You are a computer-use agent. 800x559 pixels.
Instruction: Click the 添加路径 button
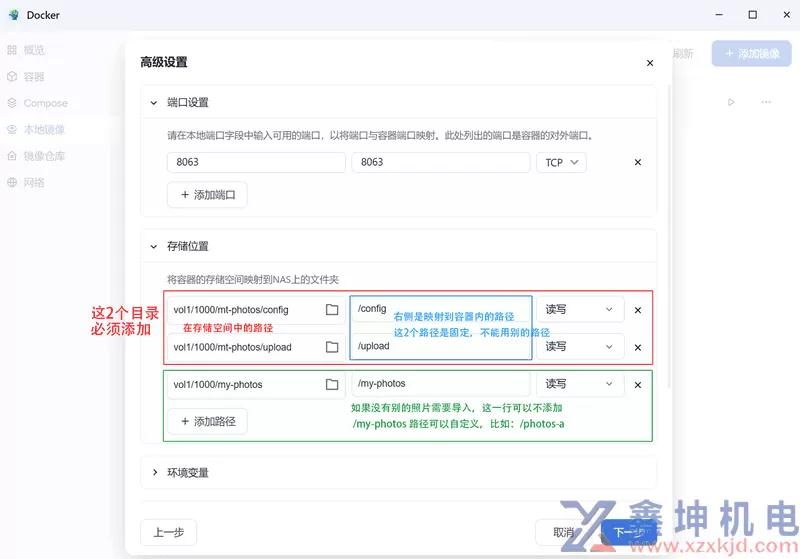tap(207, 421)
